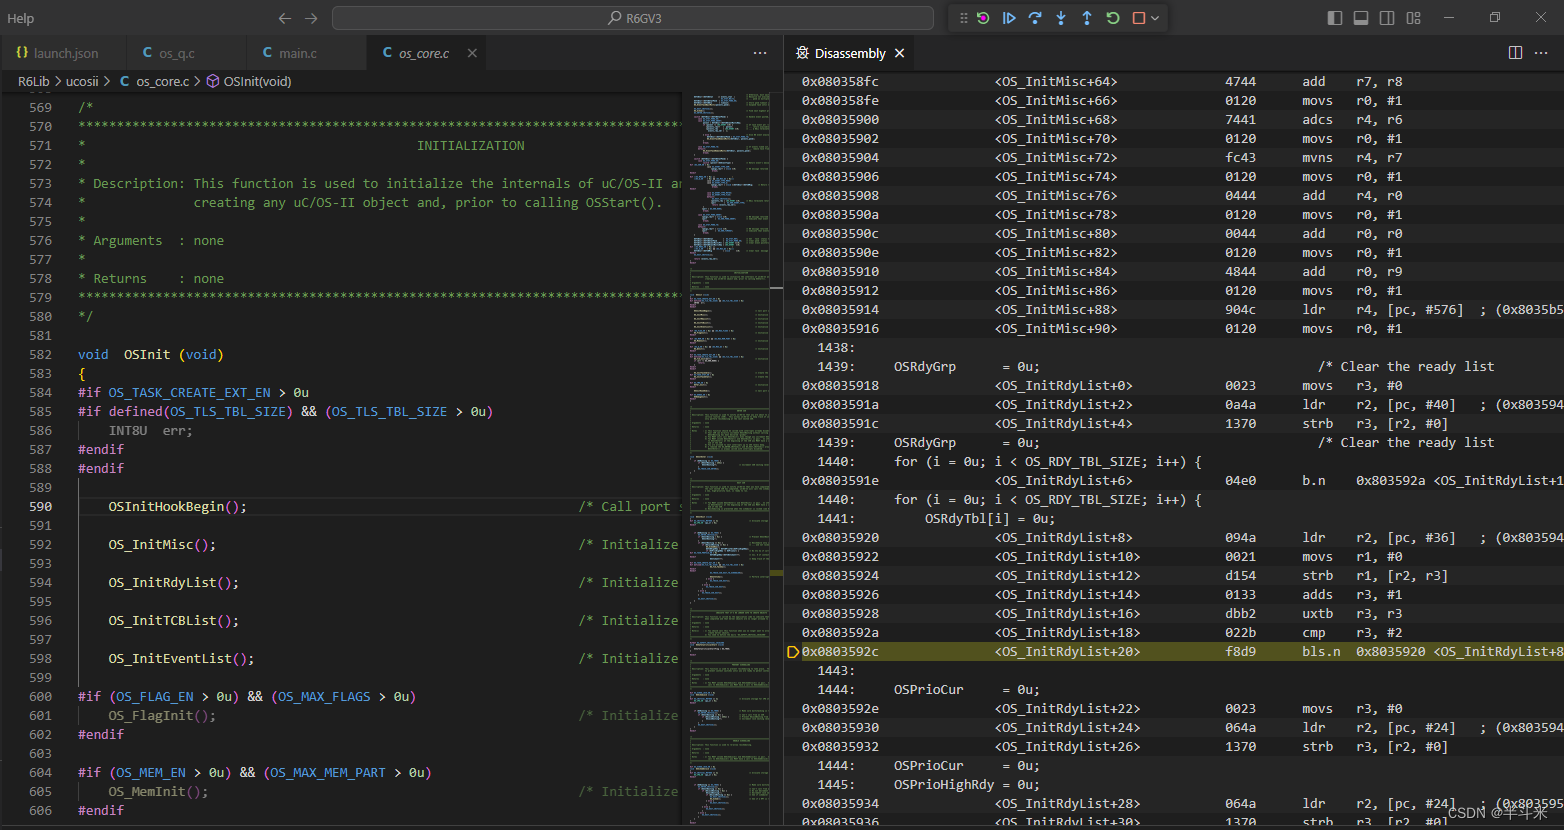Click the OS_InitEventList(); call
This screenshot has width=1564, height=830.
pos(181,658)
